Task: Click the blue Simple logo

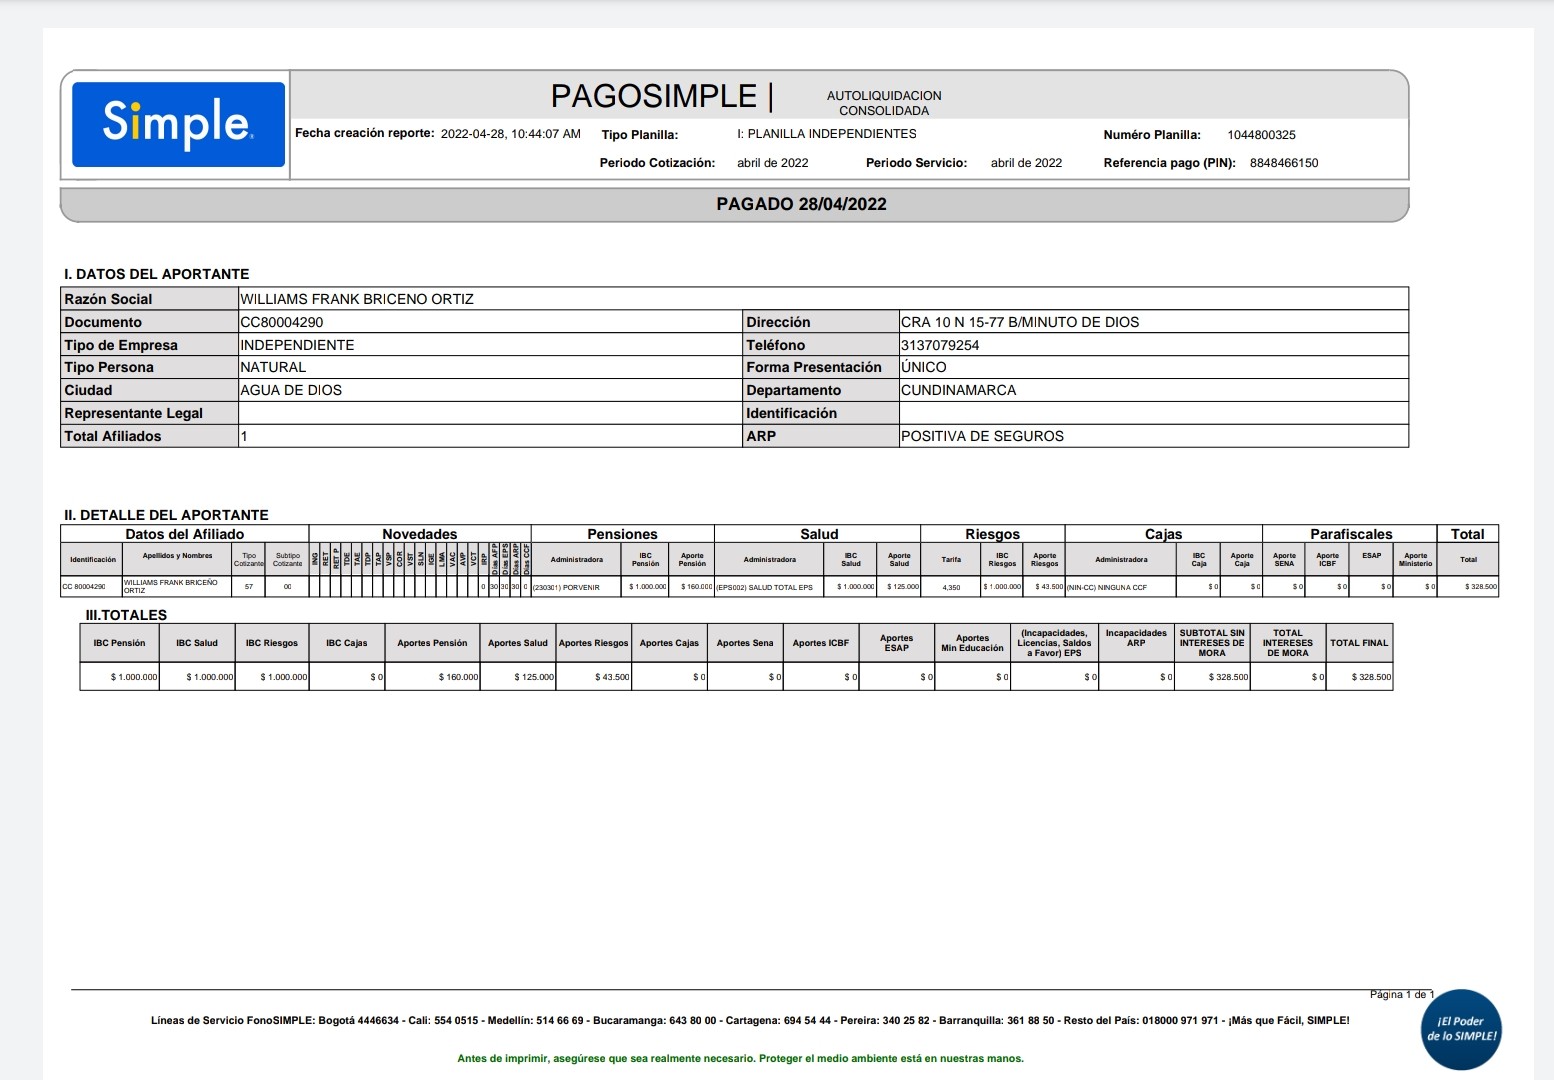Action: pyautogui.click(x=178, y=124)
